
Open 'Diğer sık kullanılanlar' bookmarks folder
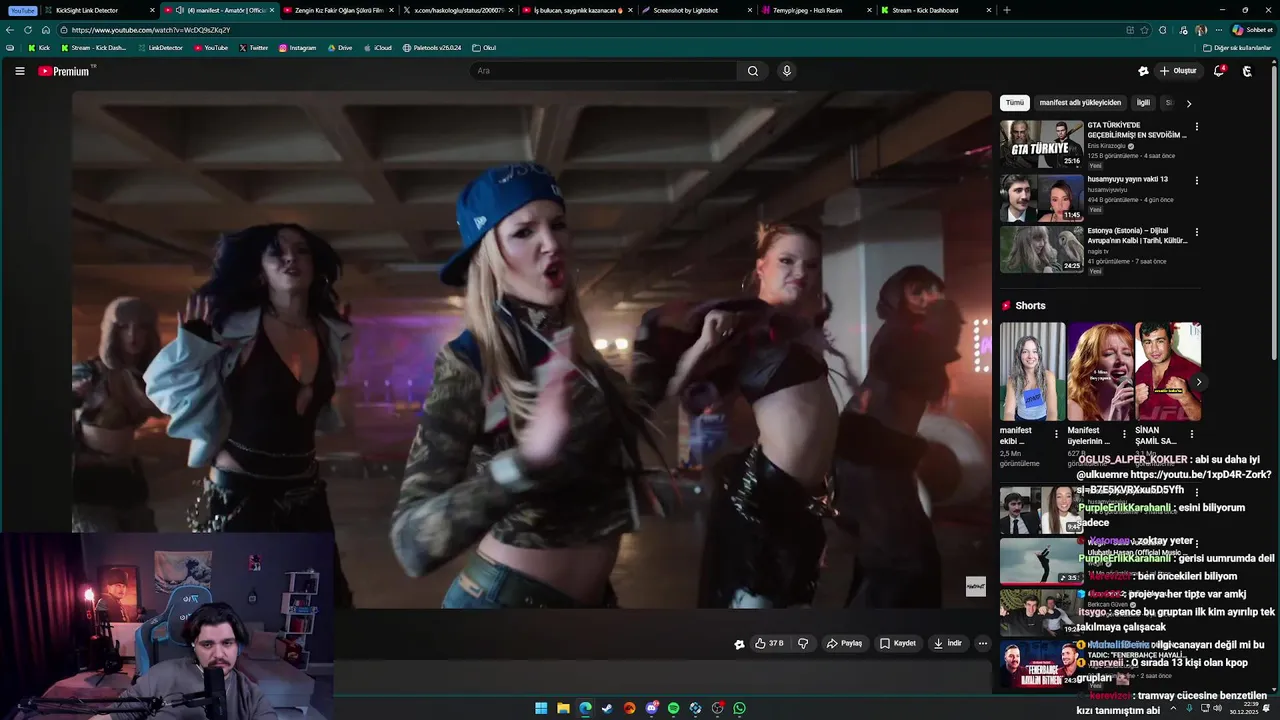(x=1237, y=48)
